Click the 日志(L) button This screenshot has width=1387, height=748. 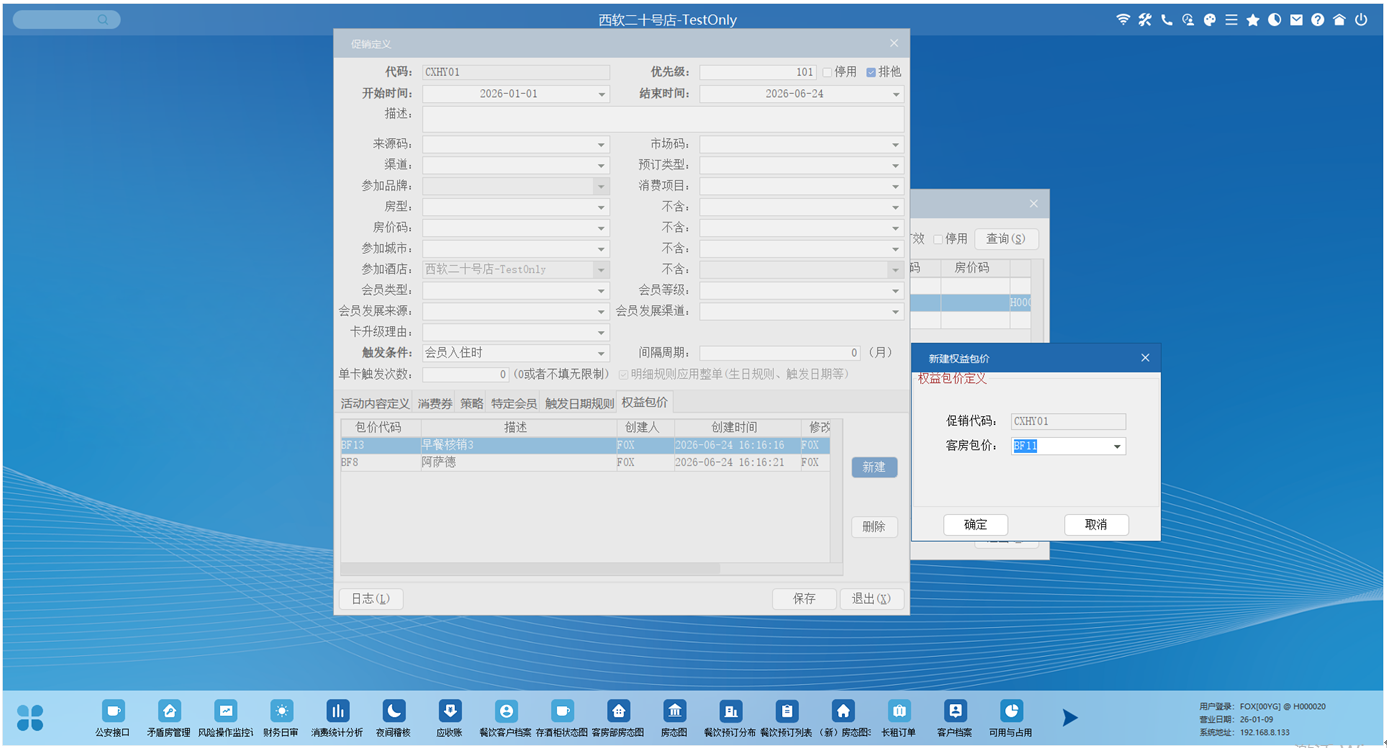pyautogui.click(x=370, y=598)
